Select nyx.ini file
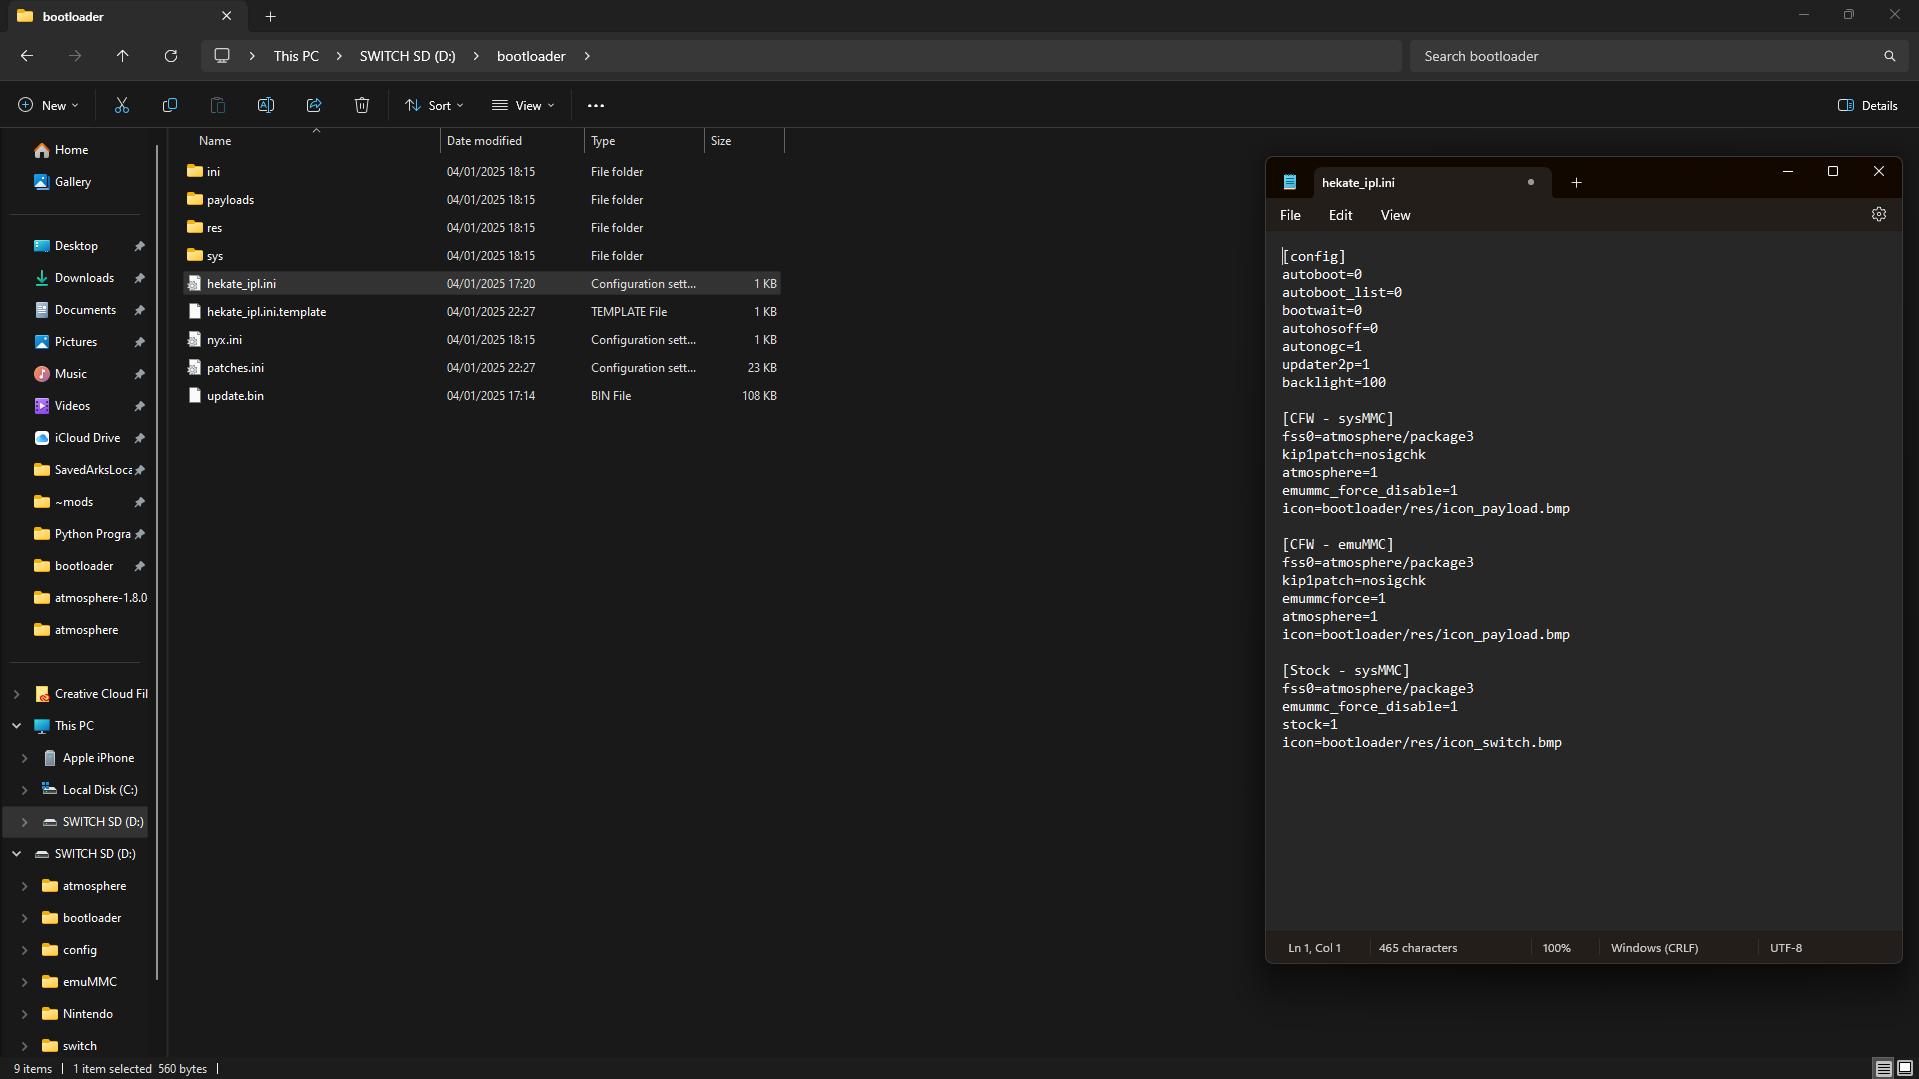The width and height of the screenshot is (1919, 1079). pyautogui.click(x=482, y=340)
